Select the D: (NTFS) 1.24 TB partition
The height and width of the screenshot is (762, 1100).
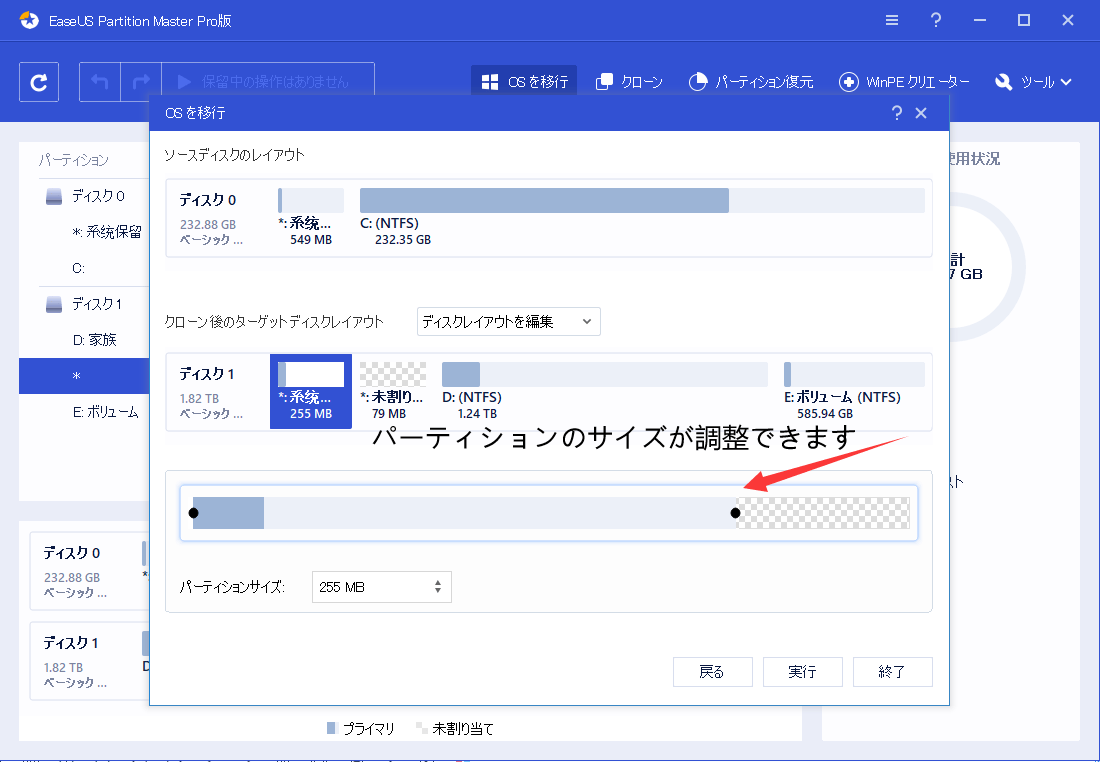click(605, 392)
